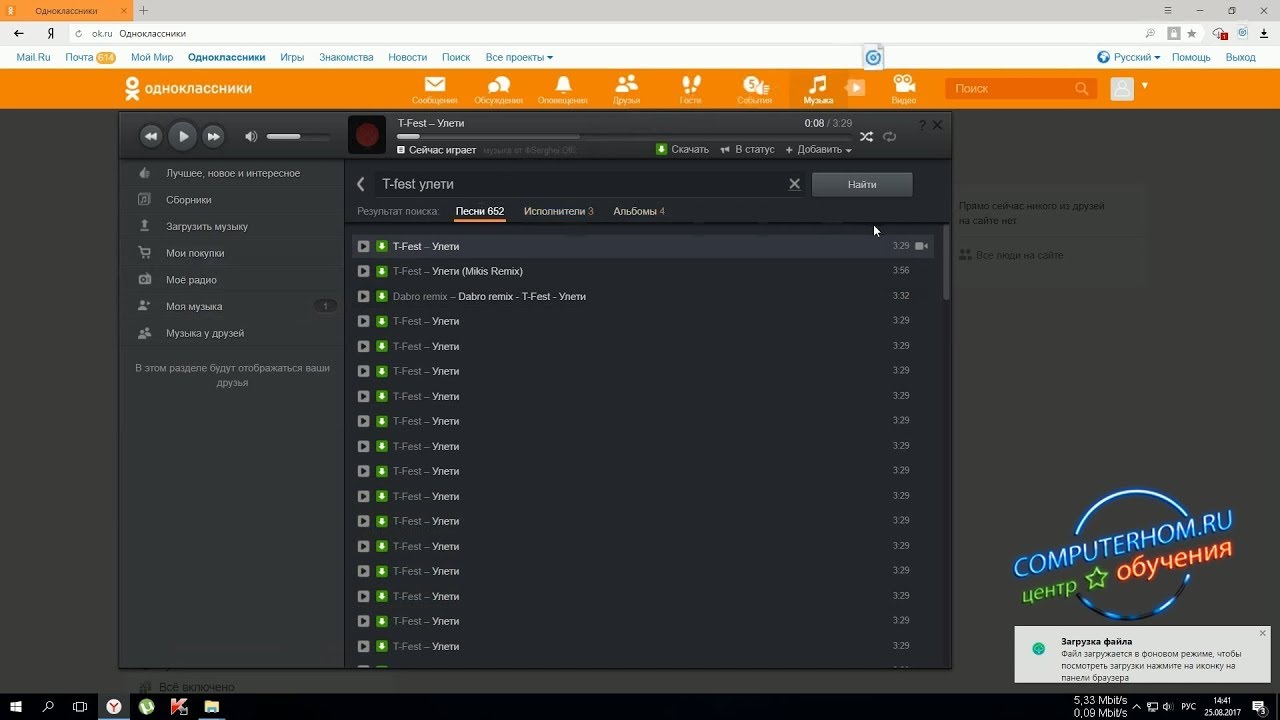Close the music player panel
Image resolution: width=1280 pixels, height=720 pixels.
(937, 125)
